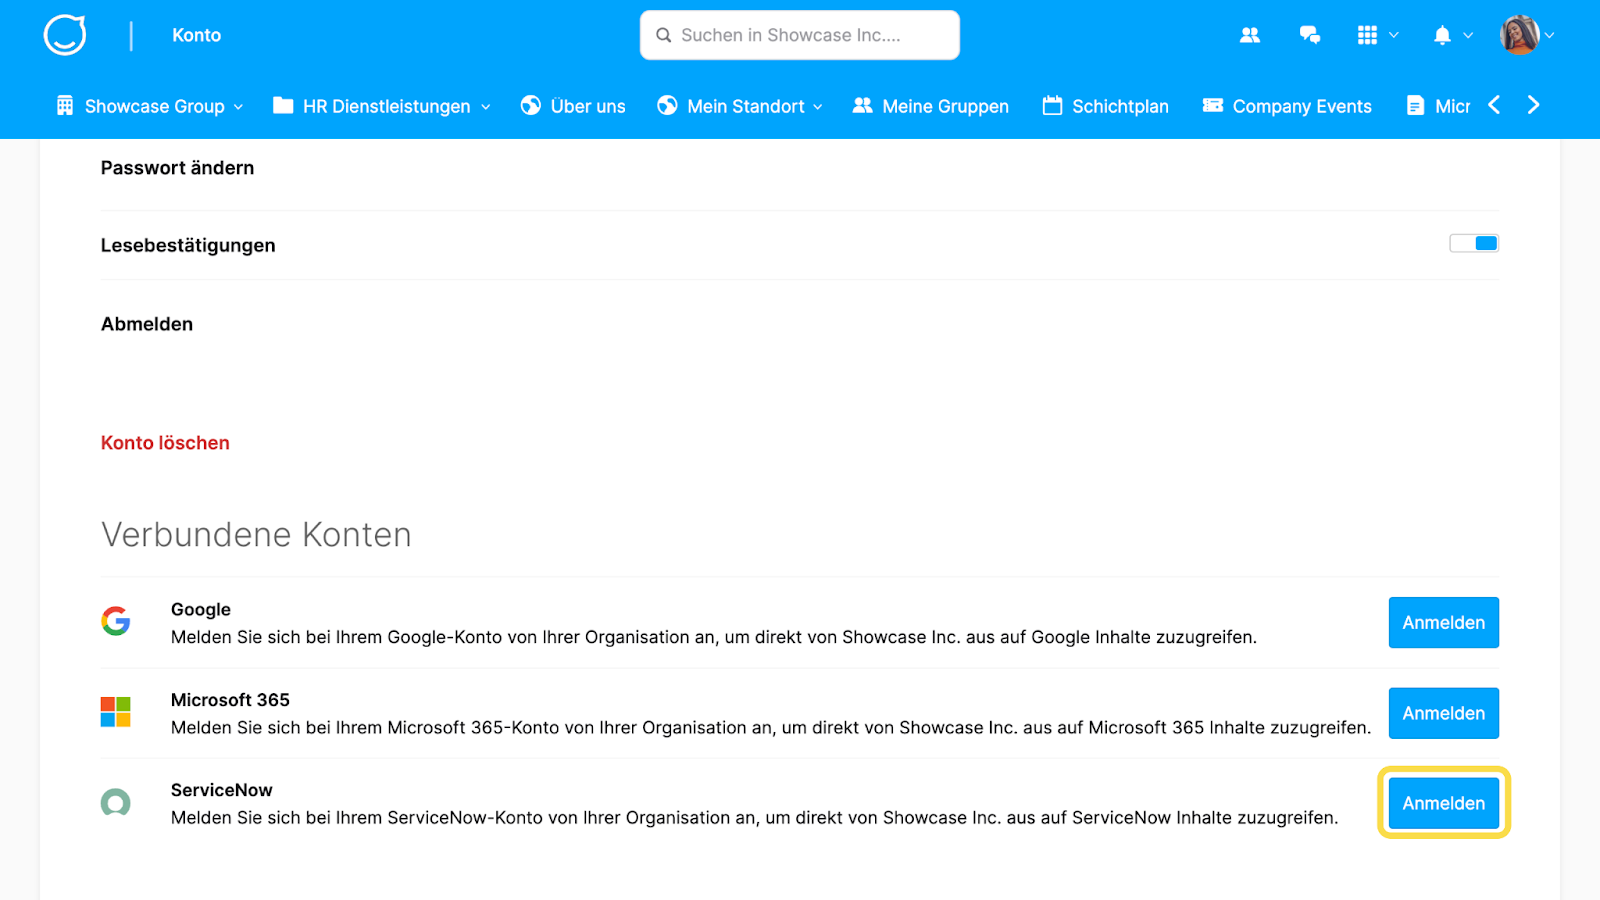Click the document icon beside Micr
The height and width of the screenshot is (900, 1600).
1415,106
